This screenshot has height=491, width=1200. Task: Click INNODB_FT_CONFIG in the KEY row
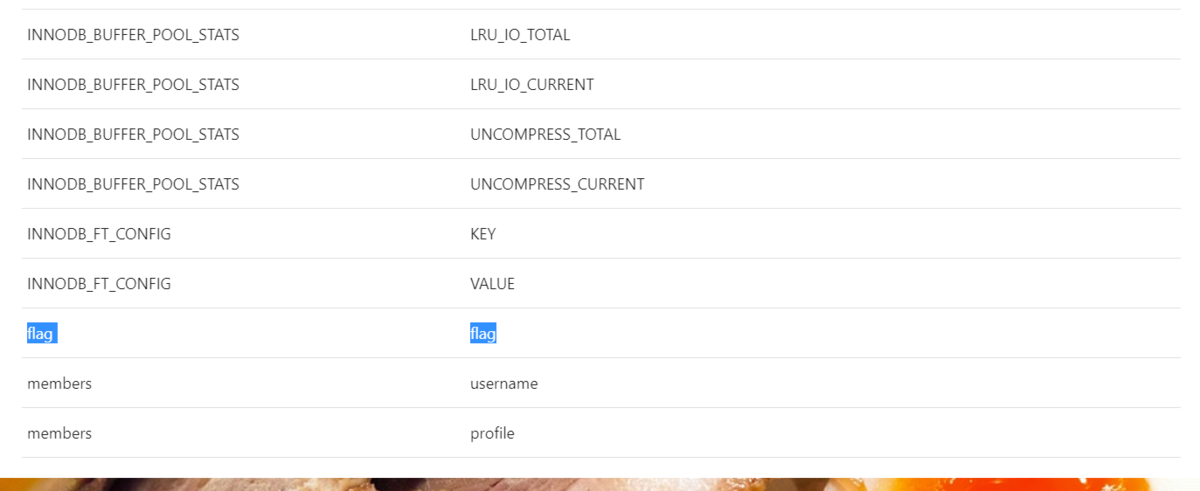click(x=99, y=234)
